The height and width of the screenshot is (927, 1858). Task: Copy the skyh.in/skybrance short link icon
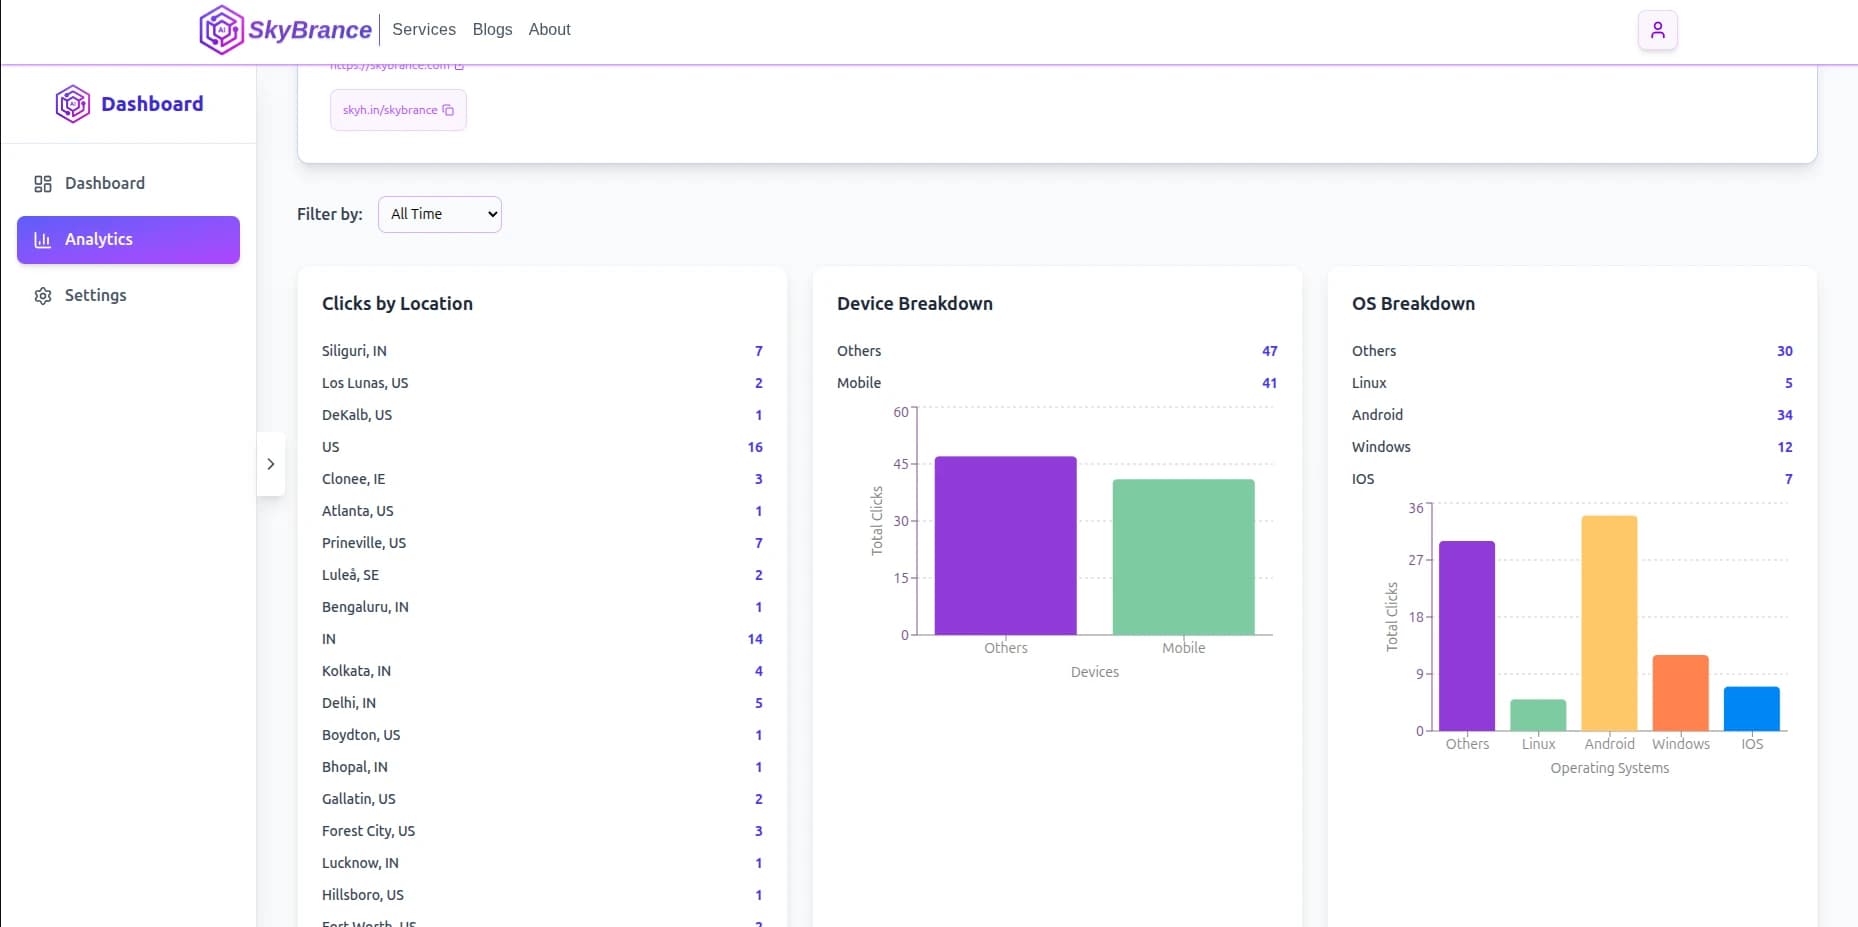[x=448, y=110]
